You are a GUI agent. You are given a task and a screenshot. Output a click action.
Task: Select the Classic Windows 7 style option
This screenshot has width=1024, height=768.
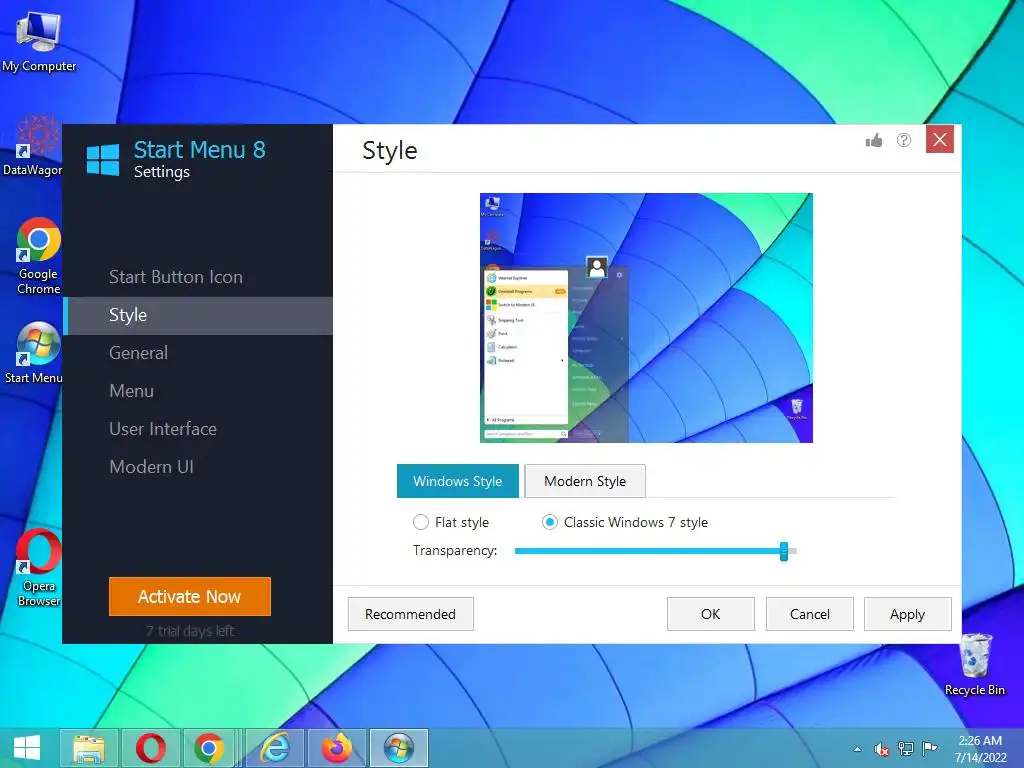point(626,522)
